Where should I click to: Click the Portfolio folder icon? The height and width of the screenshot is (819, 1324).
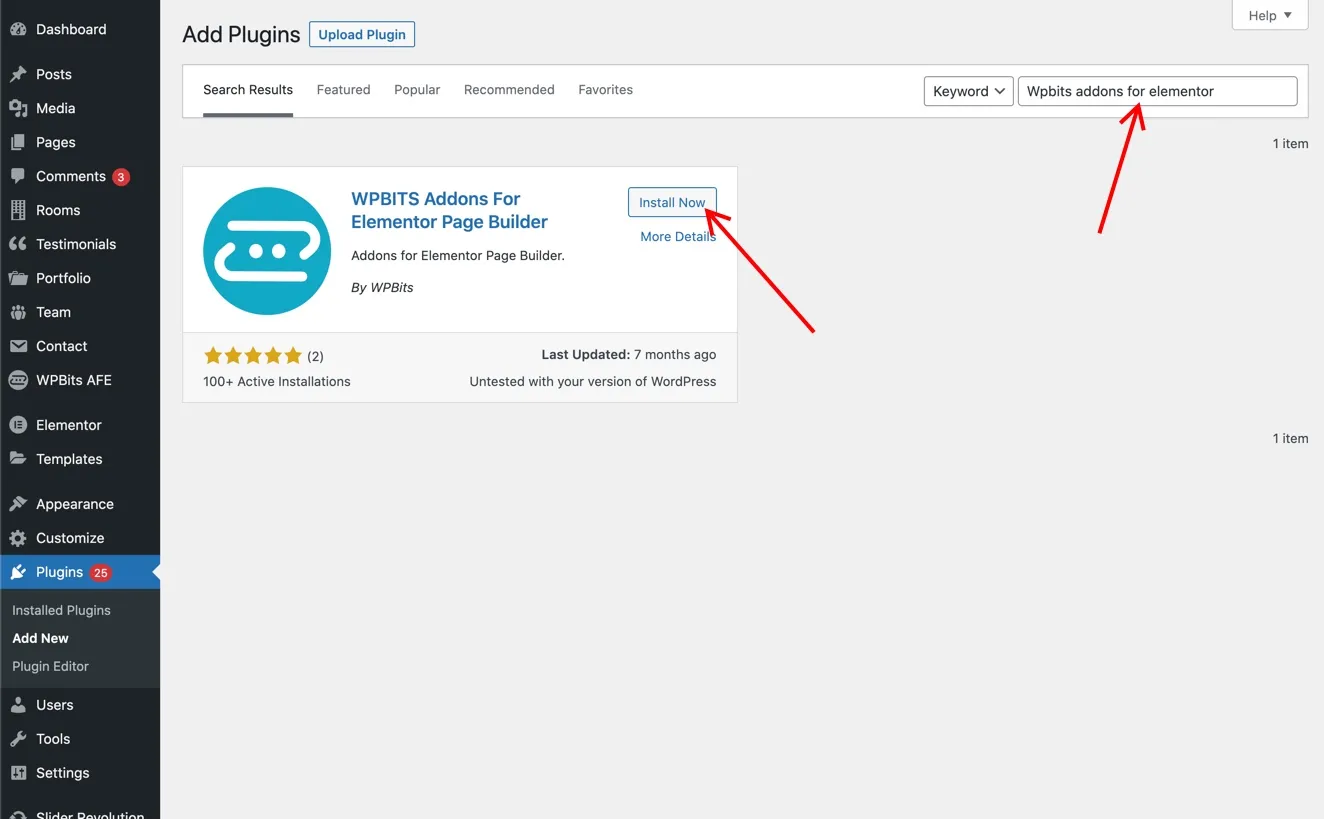(18, 278)
